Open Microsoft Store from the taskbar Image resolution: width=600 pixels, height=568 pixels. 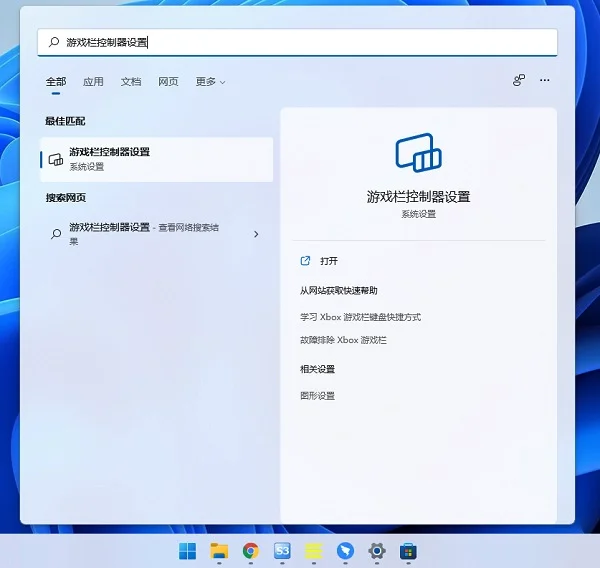point(408,551)
